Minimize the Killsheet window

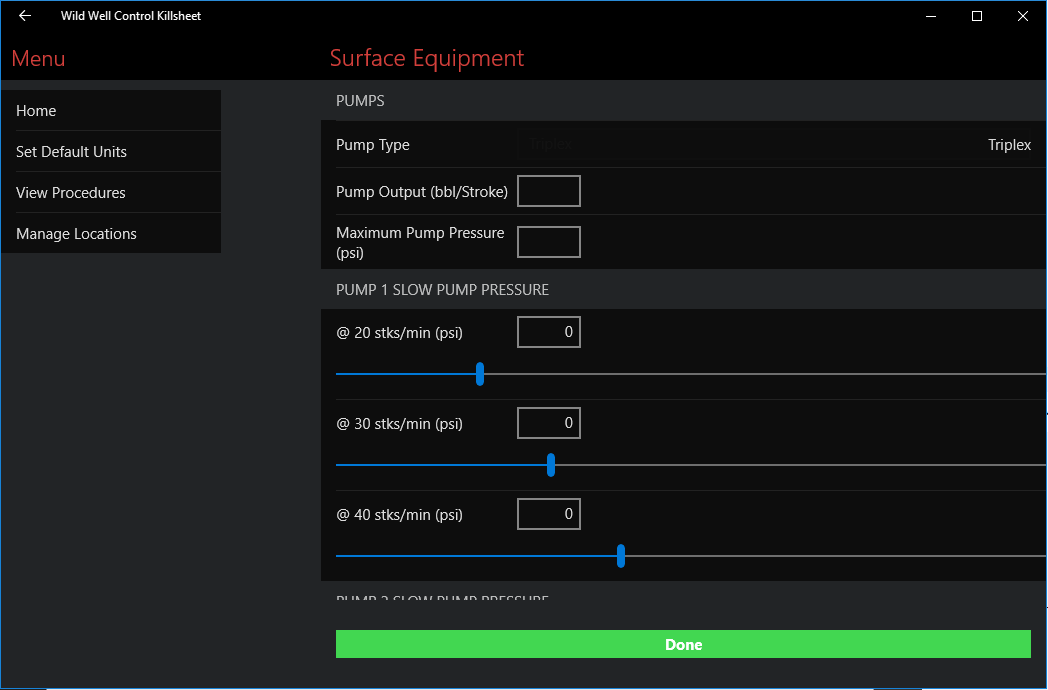pyautogui.click(x=931, y=16)
